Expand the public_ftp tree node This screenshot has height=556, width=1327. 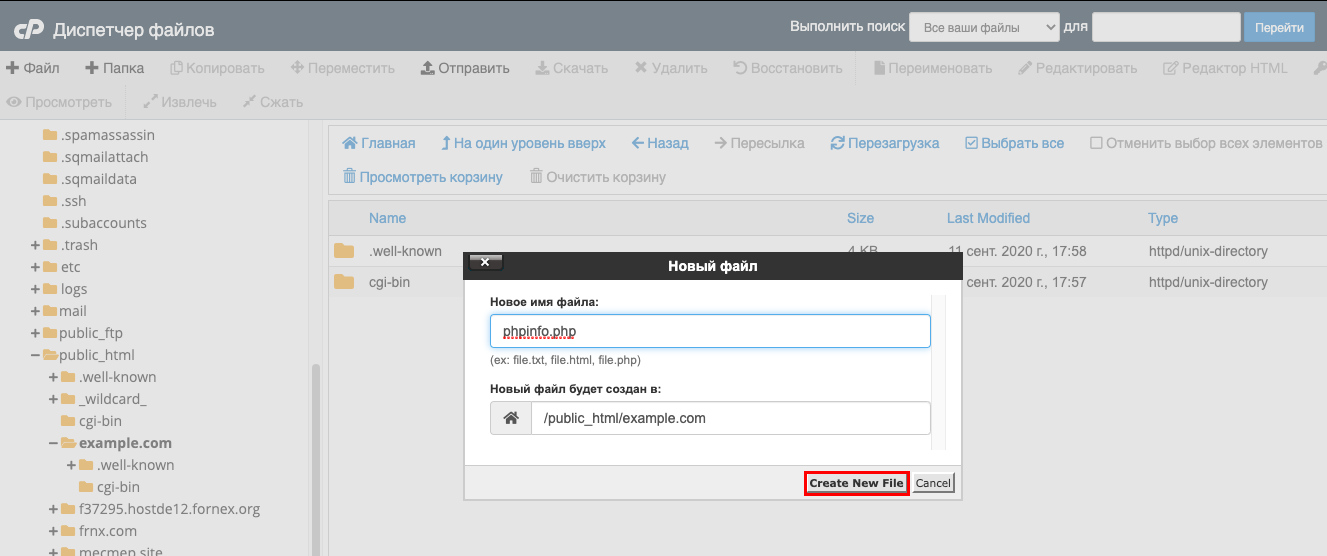tap(36, 333)
